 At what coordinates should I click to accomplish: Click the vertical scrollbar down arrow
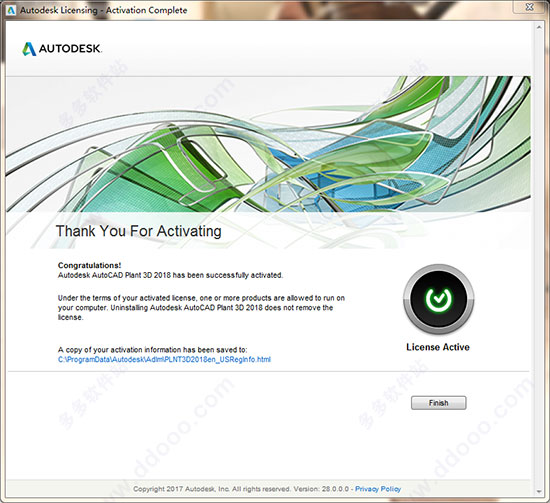pos(539,492)
